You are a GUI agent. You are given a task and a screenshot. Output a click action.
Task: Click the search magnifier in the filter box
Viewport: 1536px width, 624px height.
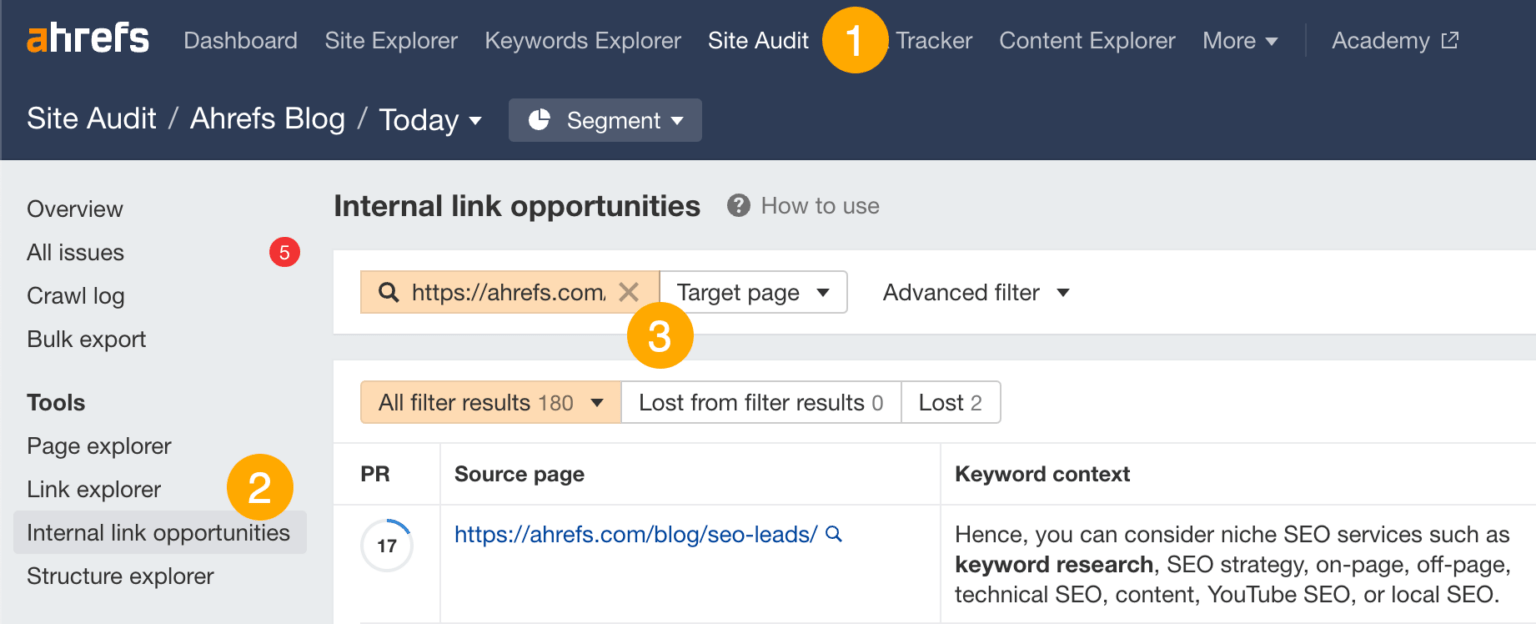click(390, 292)
